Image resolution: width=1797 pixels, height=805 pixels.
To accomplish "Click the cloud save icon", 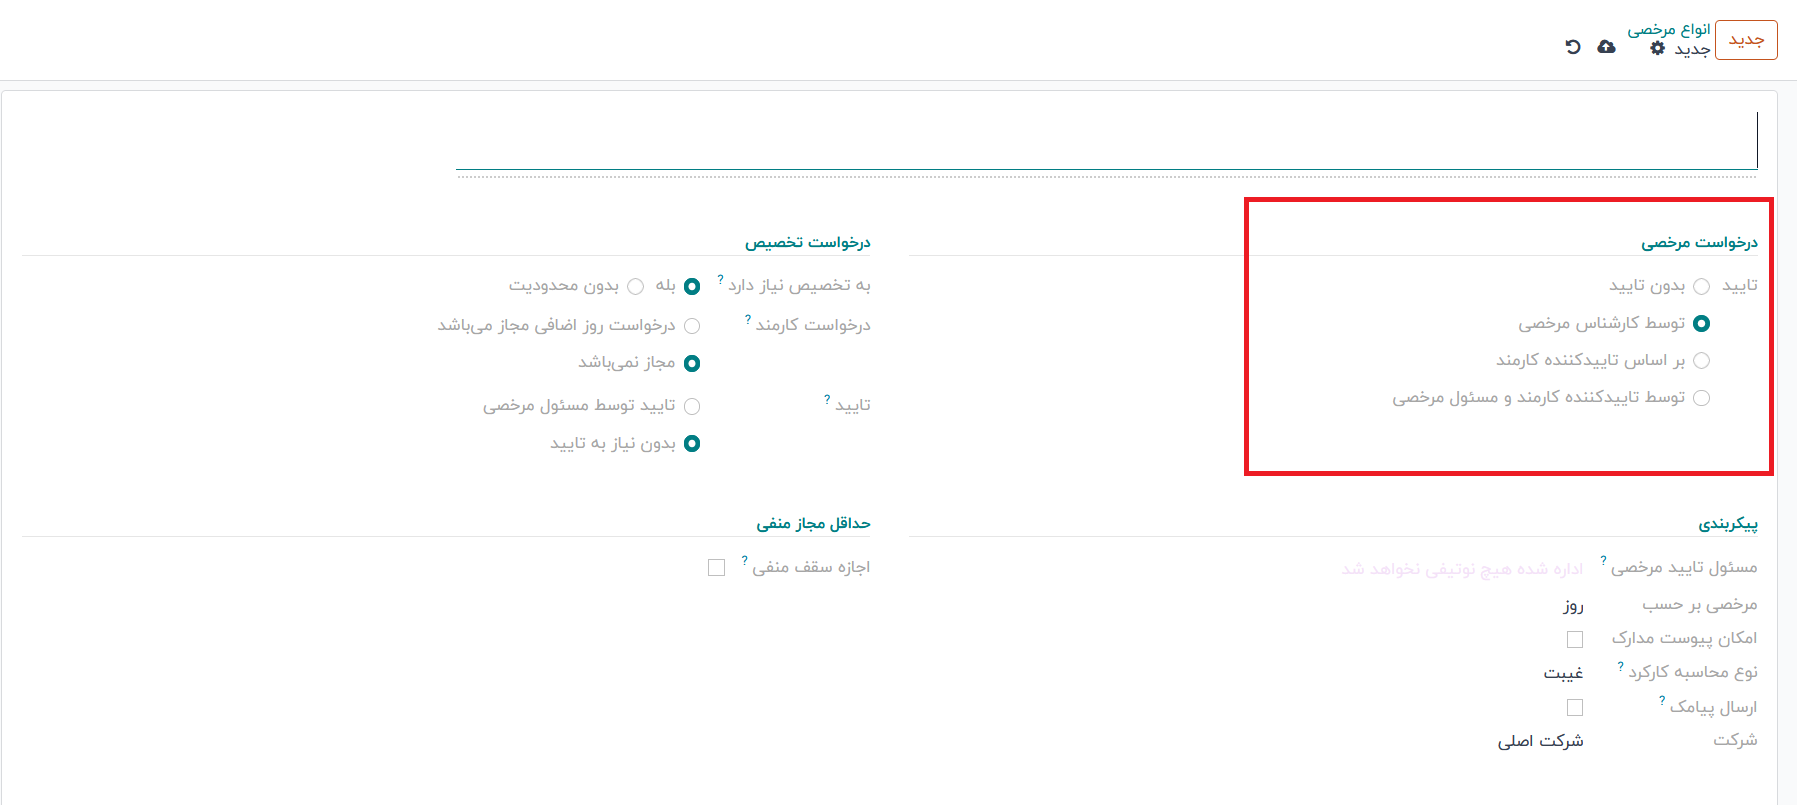I will coord(1606,47).
